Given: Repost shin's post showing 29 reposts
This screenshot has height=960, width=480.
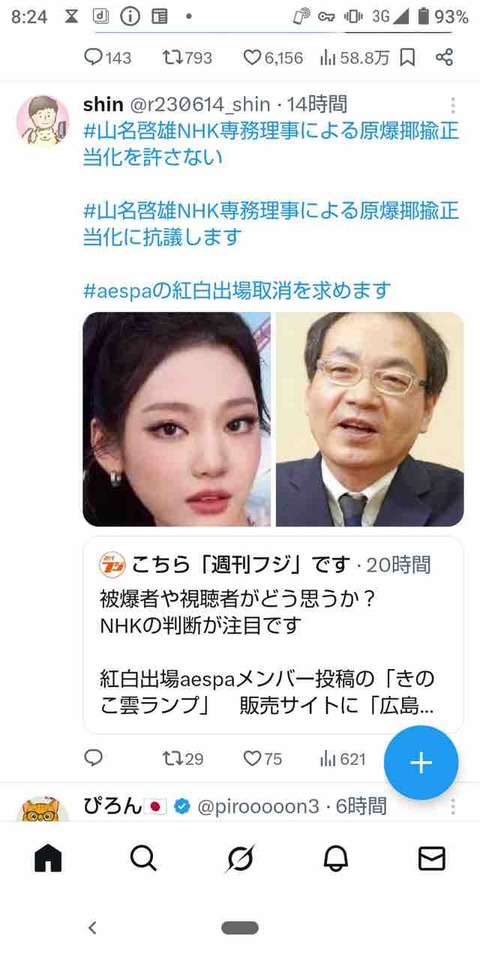Looking at the screenshot, I should click(x=183, y=759).
